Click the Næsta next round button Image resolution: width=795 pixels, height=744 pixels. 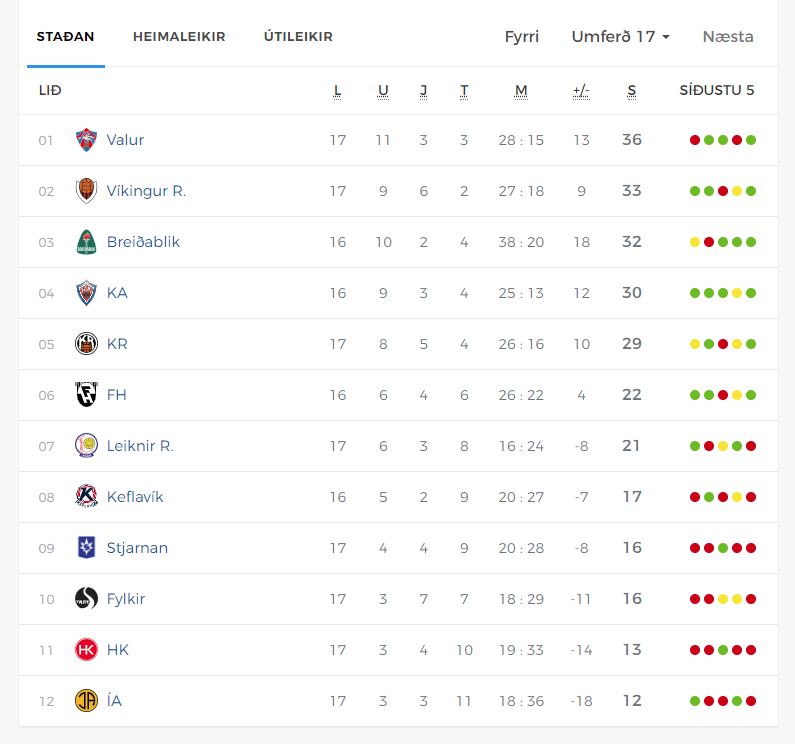728,37
